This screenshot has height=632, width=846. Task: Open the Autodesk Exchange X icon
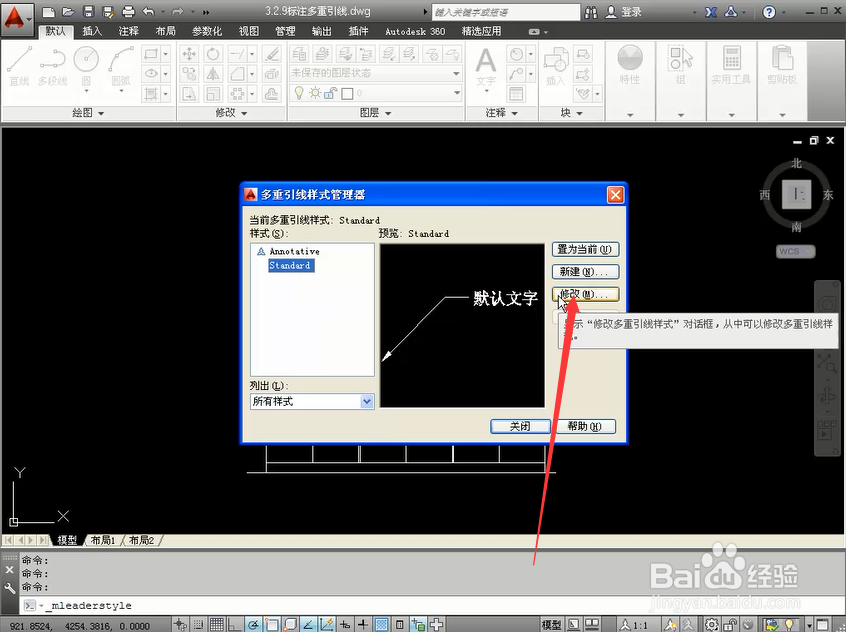click(x=711, y=12)
